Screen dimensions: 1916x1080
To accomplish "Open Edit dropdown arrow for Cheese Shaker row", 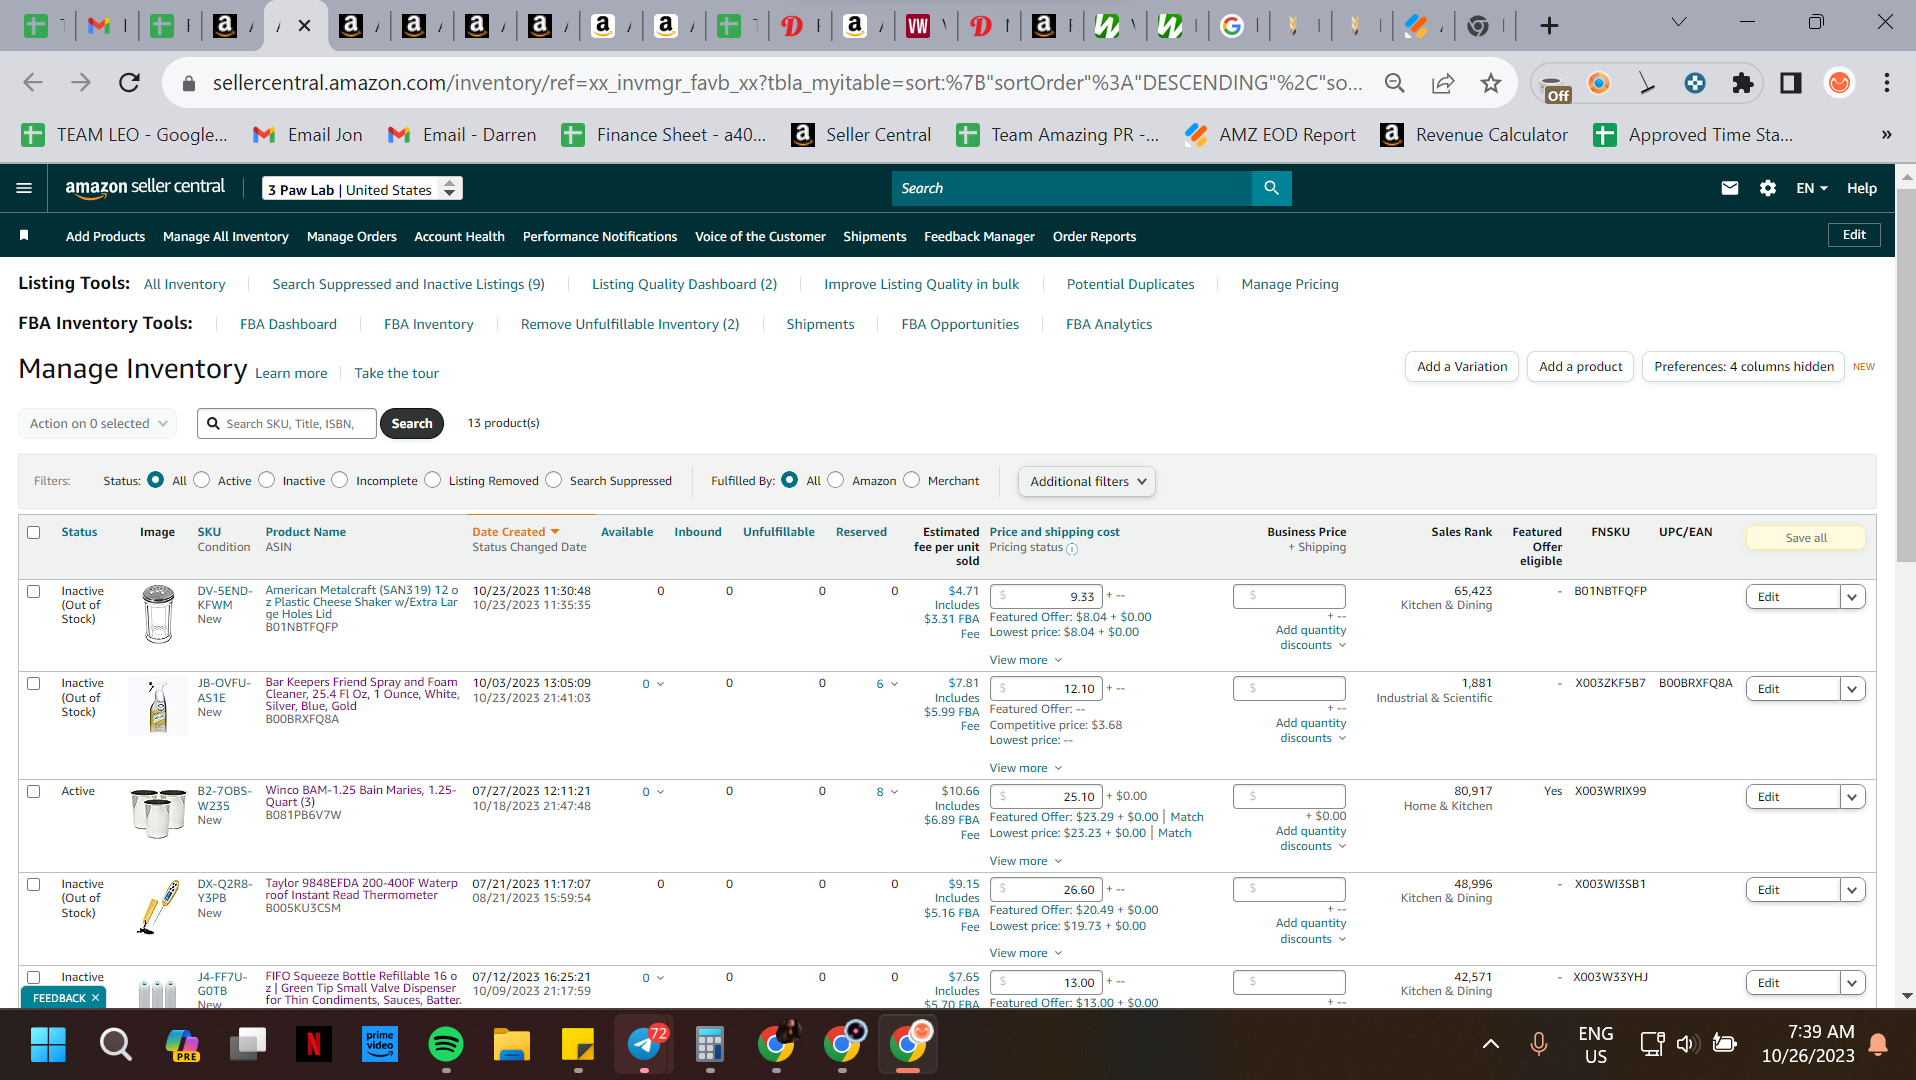I will coord(1852,597).
